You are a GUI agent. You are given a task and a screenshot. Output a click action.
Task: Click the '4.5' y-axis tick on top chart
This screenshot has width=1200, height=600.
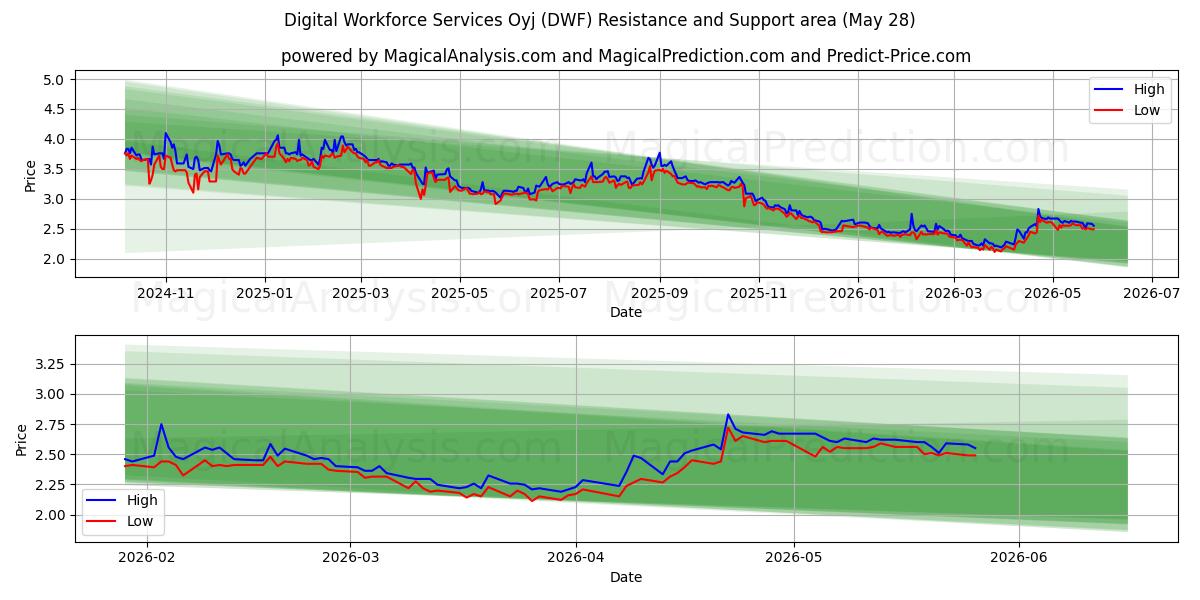tap(54, 109)
